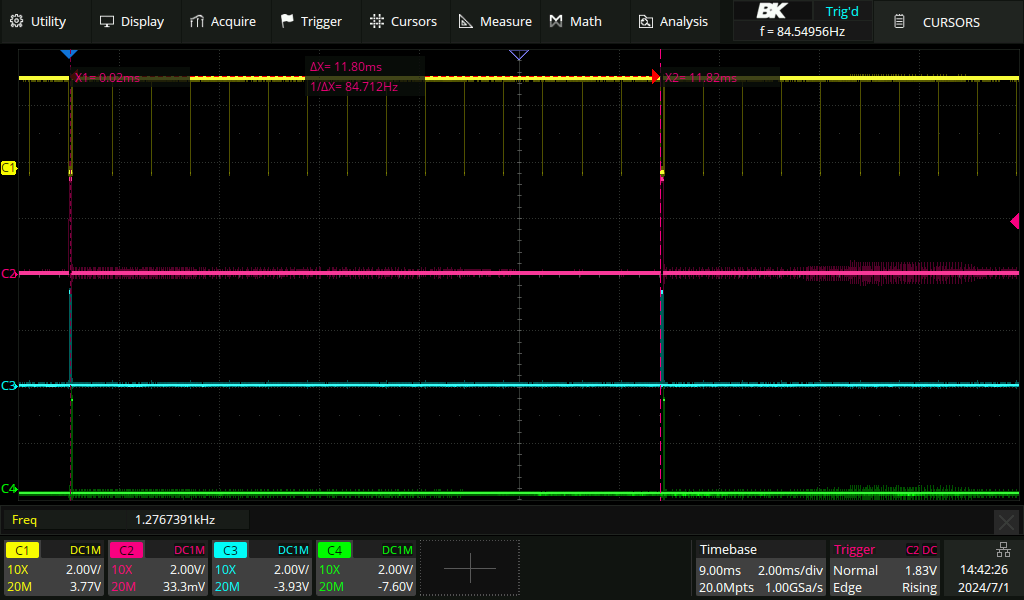This screenshot has width=1024, height=600.
Task: Click the plus icon to add channel
Action: [x=470, y=568]
